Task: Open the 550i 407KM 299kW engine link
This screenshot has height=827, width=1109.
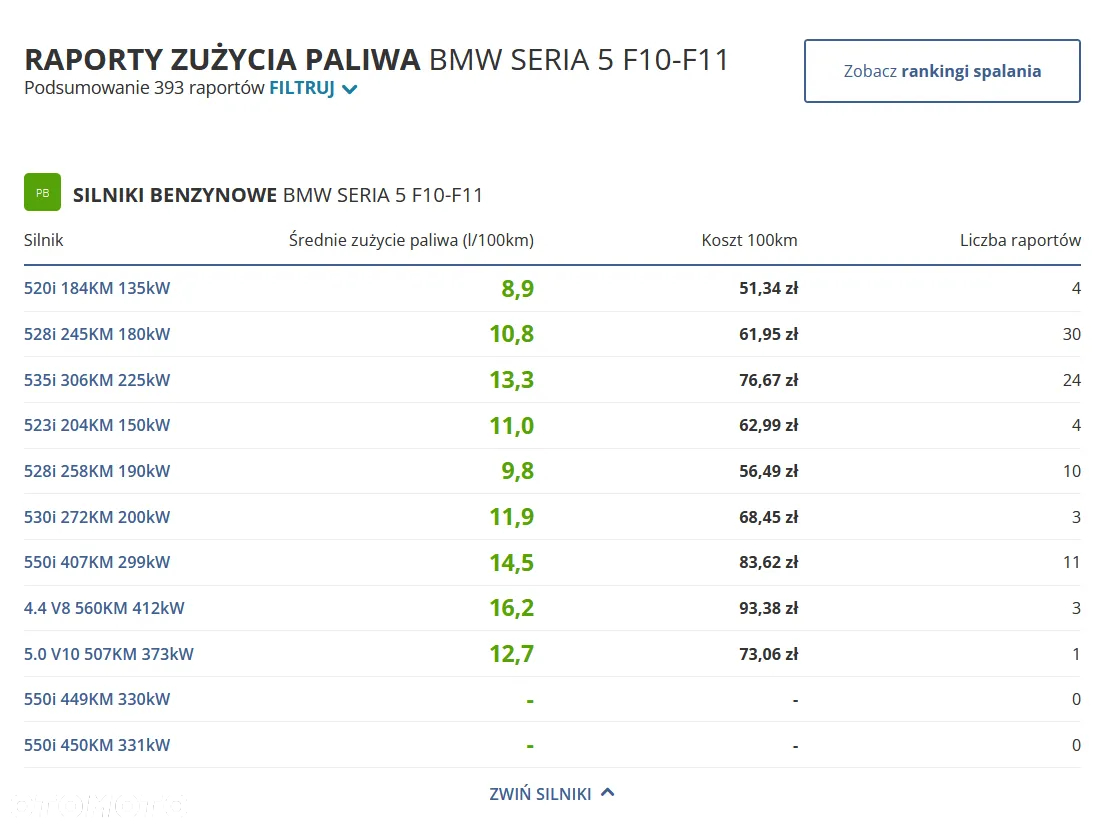Action: [x=97, y=562]
